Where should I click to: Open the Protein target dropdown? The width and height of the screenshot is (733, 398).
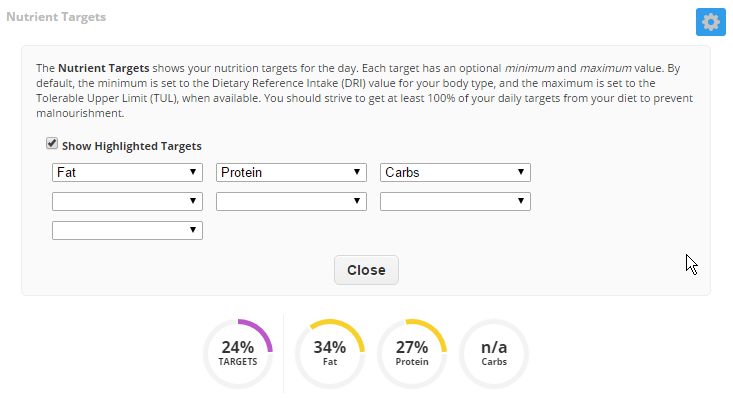pyautogui.click(x=291, y=173)
